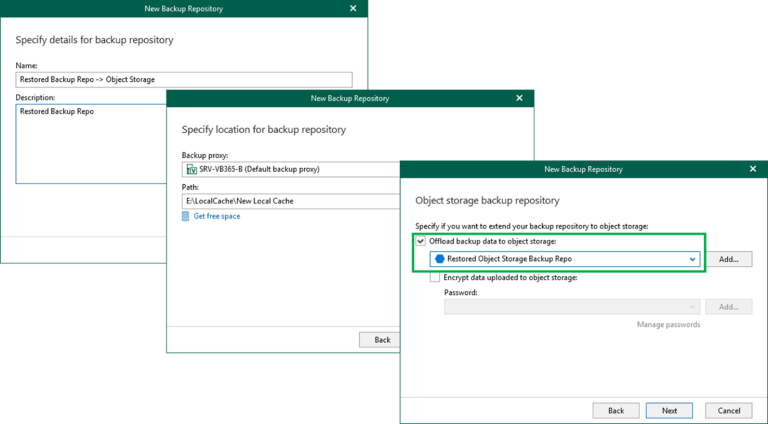Viewport: 768px width, 424px height.
Task: Click the repository Name input field
Action: [184, 79]
